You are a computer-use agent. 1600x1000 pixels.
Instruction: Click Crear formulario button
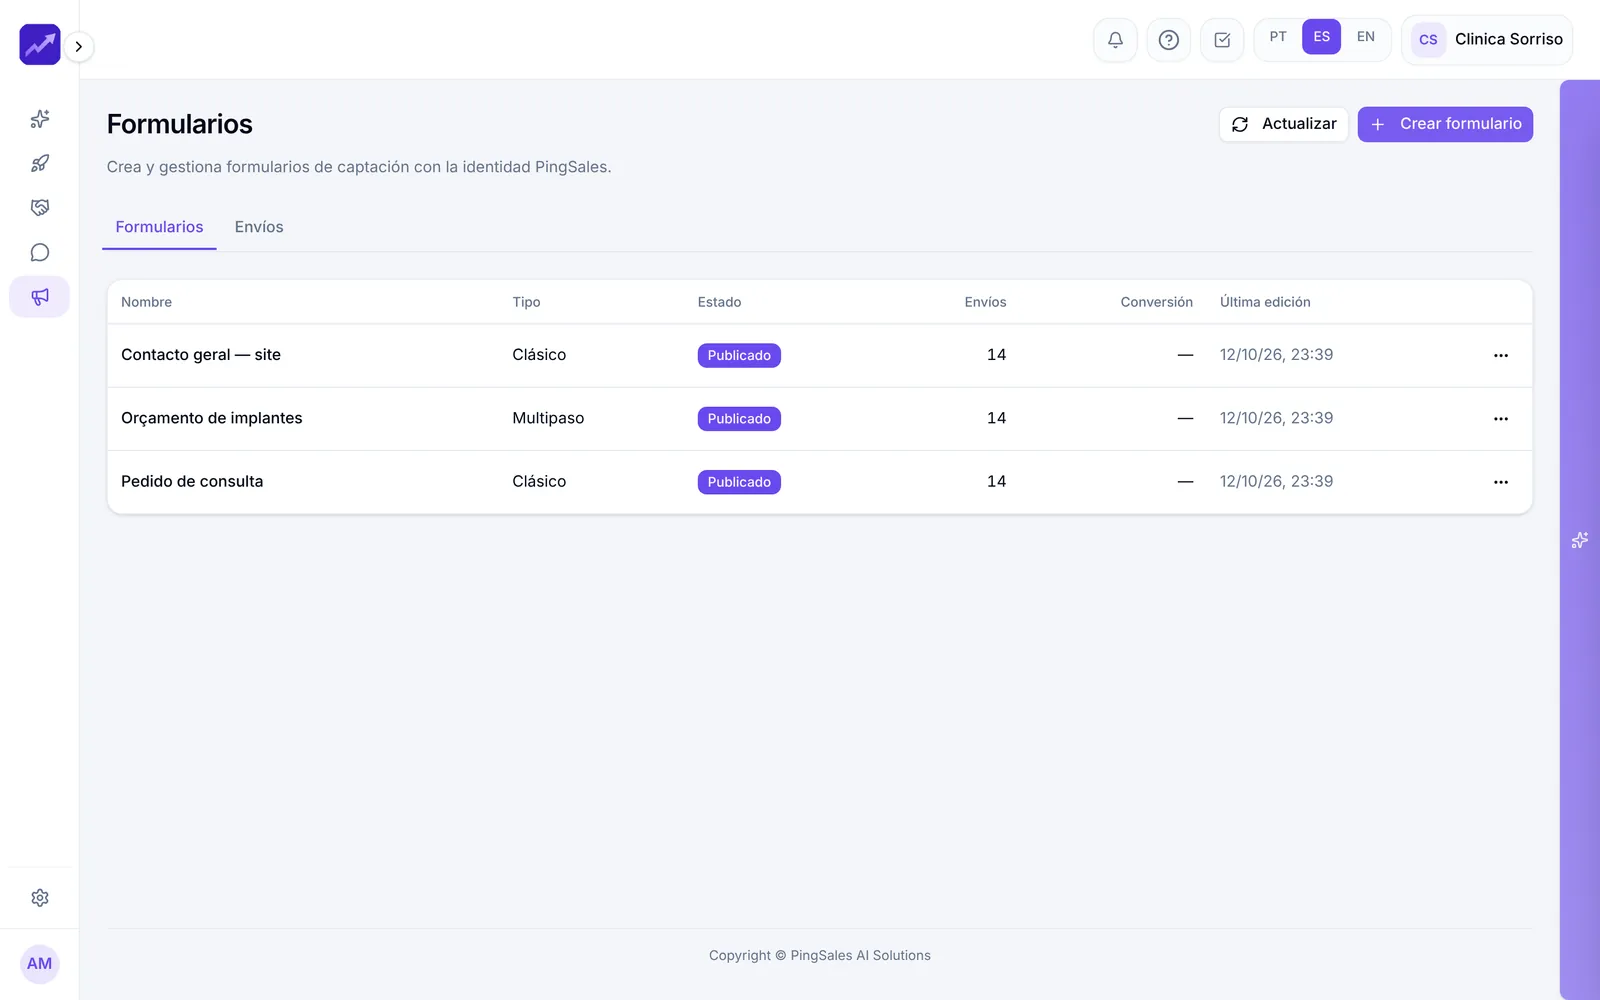point(1445,124)
